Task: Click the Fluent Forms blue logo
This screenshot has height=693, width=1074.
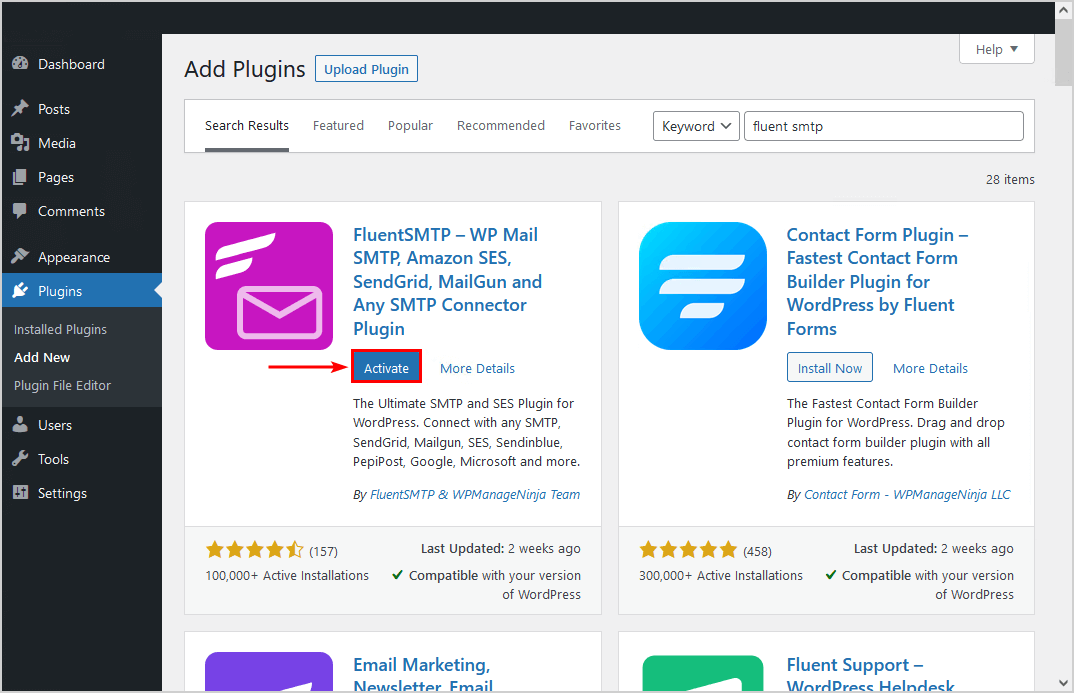Action: pyautogui.click(x=703, y=286)
